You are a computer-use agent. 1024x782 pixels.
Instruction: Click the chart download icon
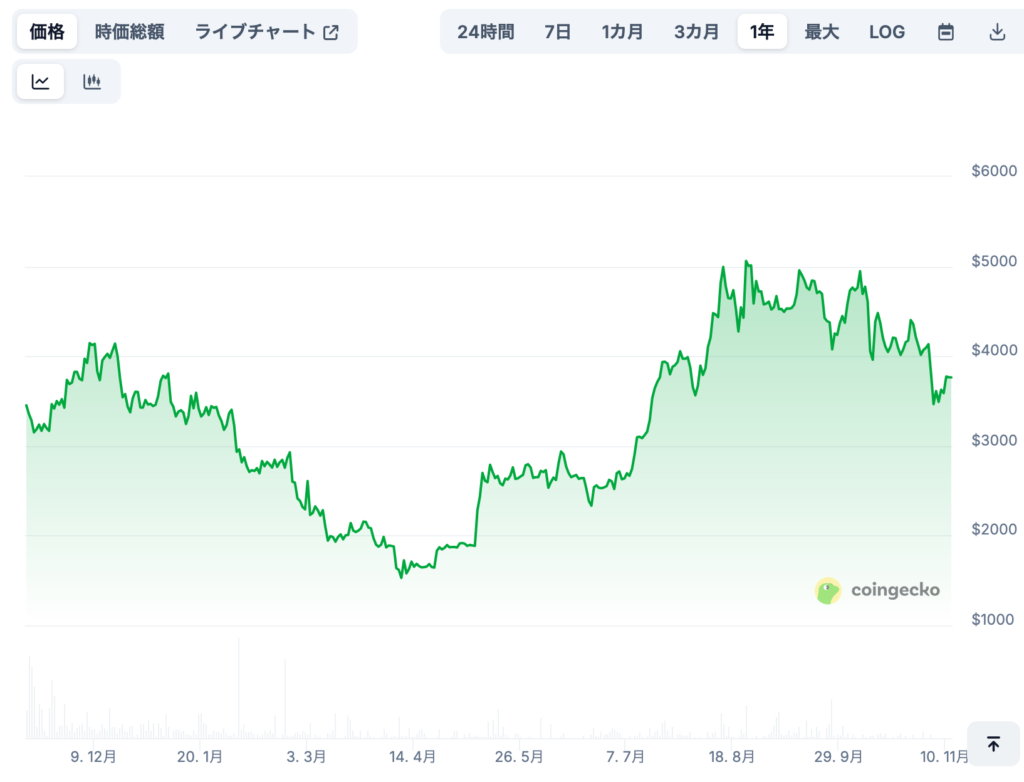coord(997,31)
